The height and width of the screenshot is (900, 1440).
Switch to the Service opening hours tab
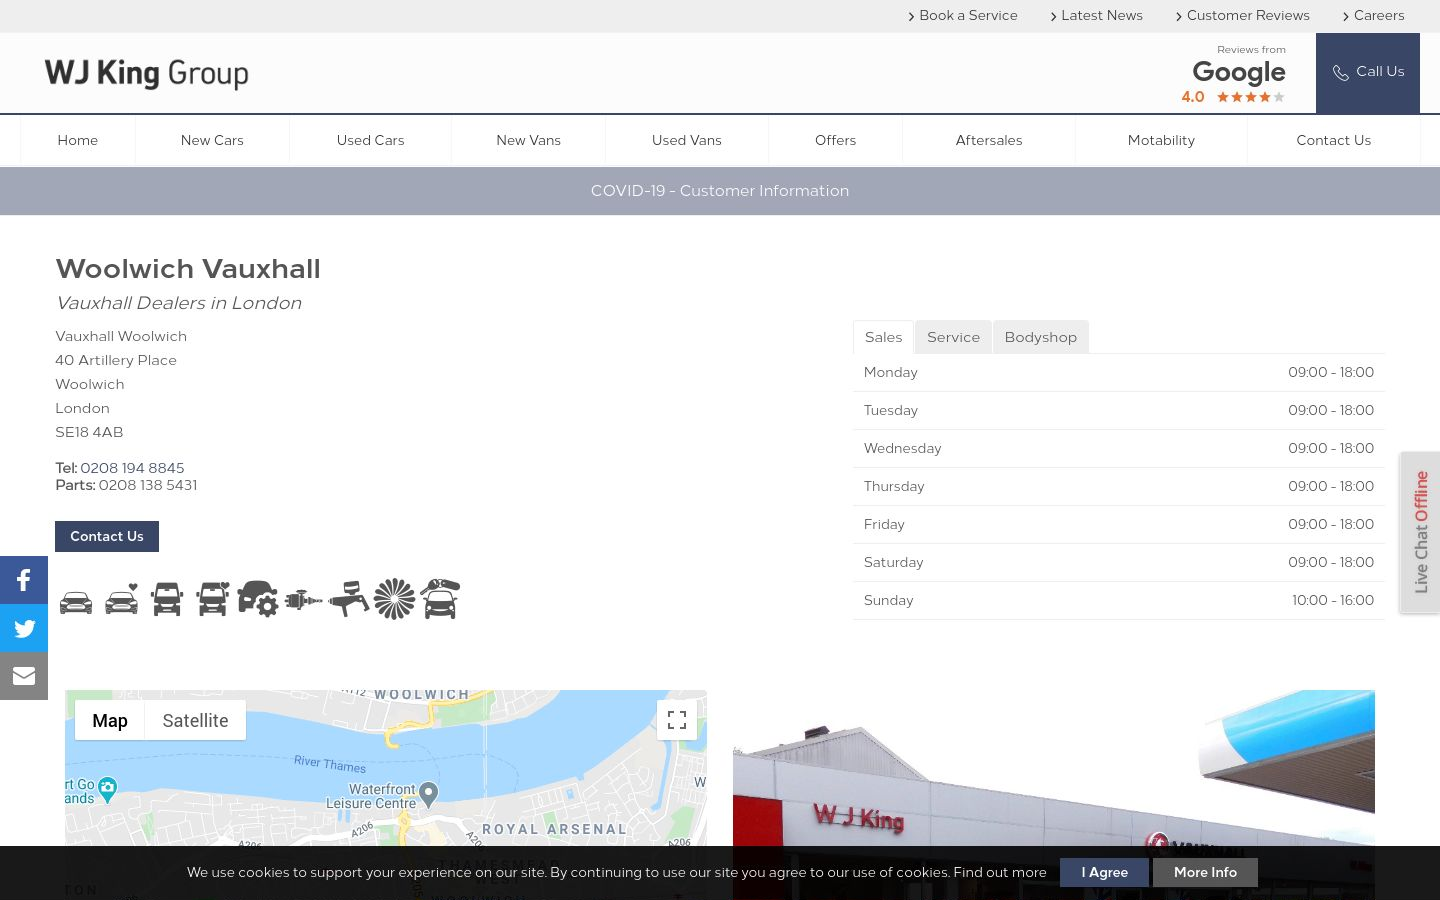(x=953, y=337)
